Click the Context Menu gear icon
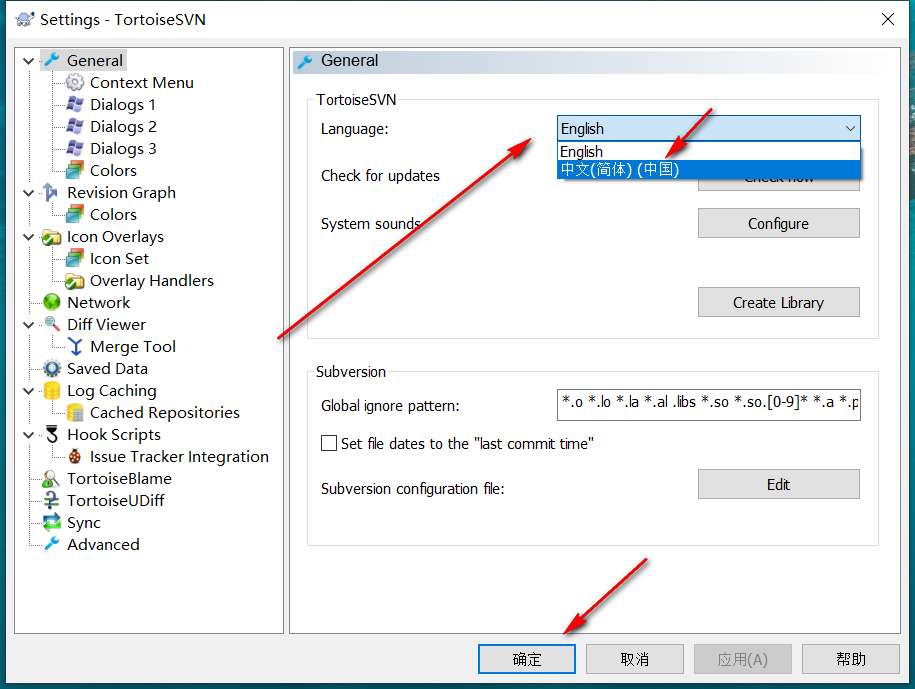The height and width of the screenshot is (689, 915). point(75,82)
